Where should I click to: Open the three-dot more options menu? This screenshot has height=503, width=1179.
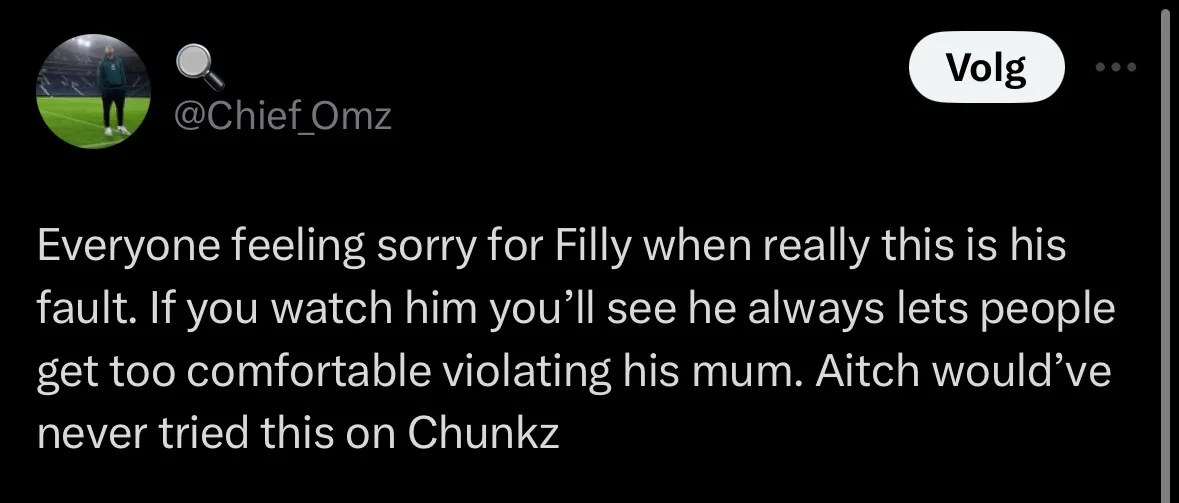click(x=1117, y=68)
